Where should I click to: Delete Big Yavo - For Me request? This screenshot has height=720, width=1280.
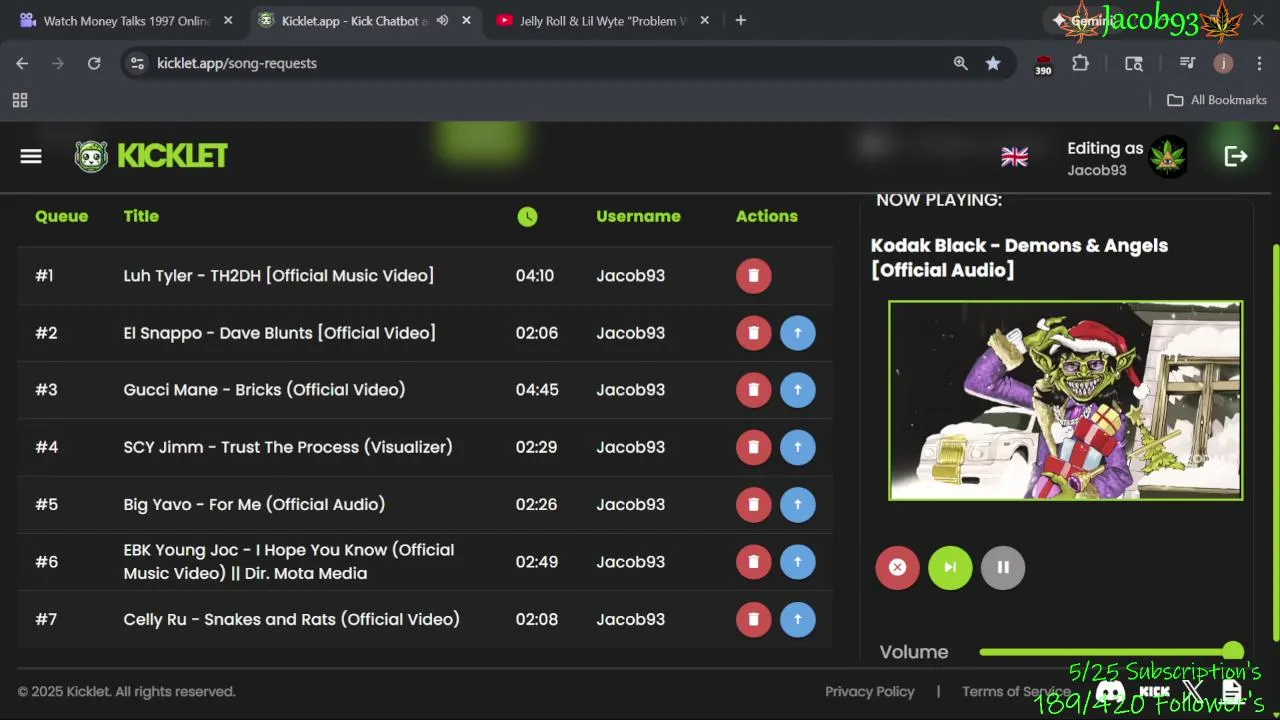coord(753,504)
